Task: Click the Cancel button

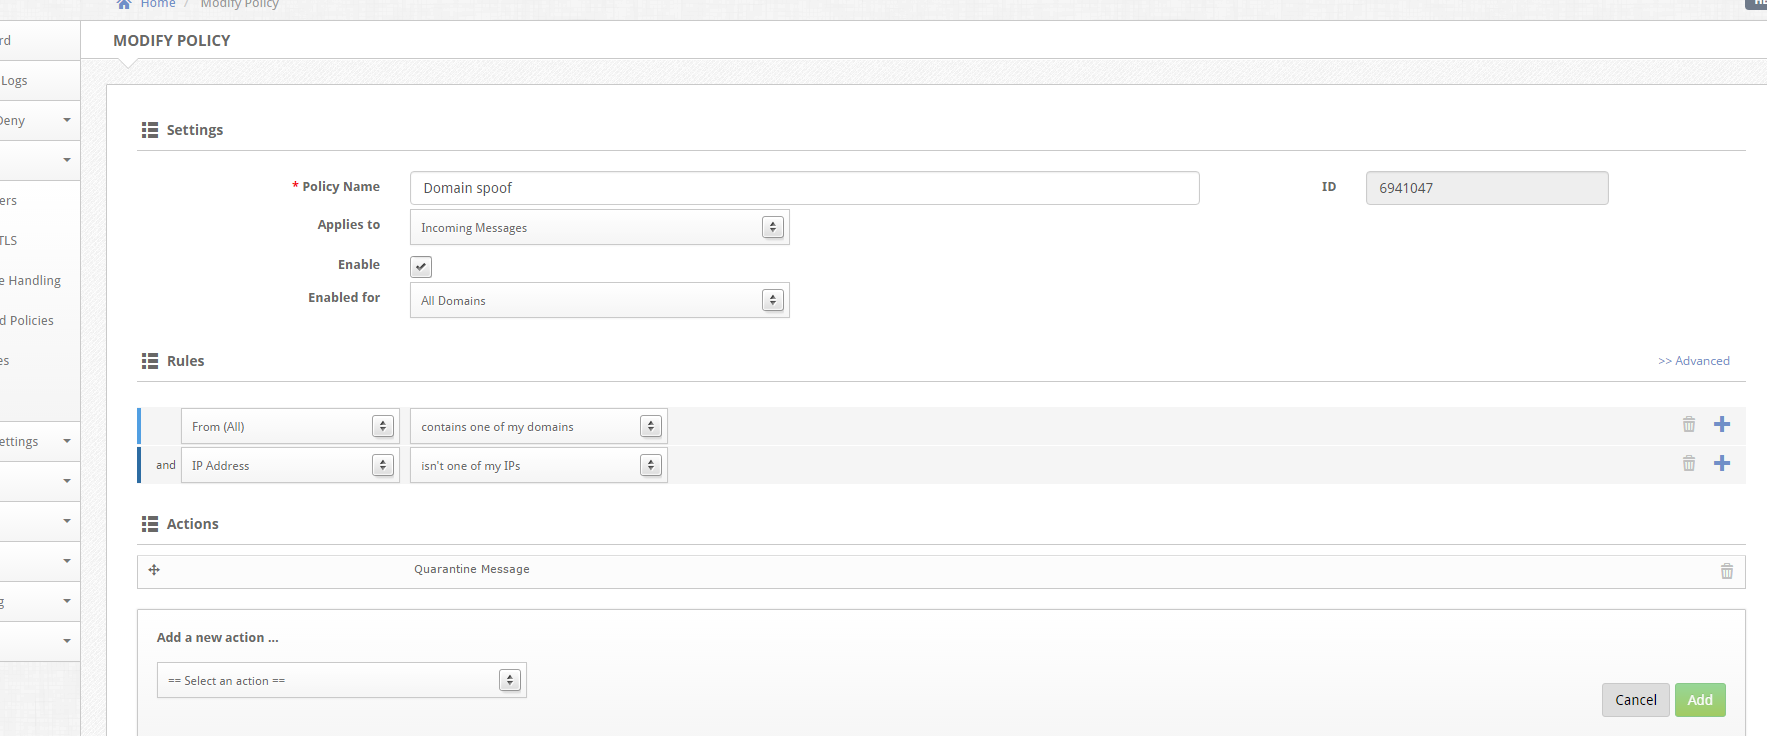Action: point(1635,700)
